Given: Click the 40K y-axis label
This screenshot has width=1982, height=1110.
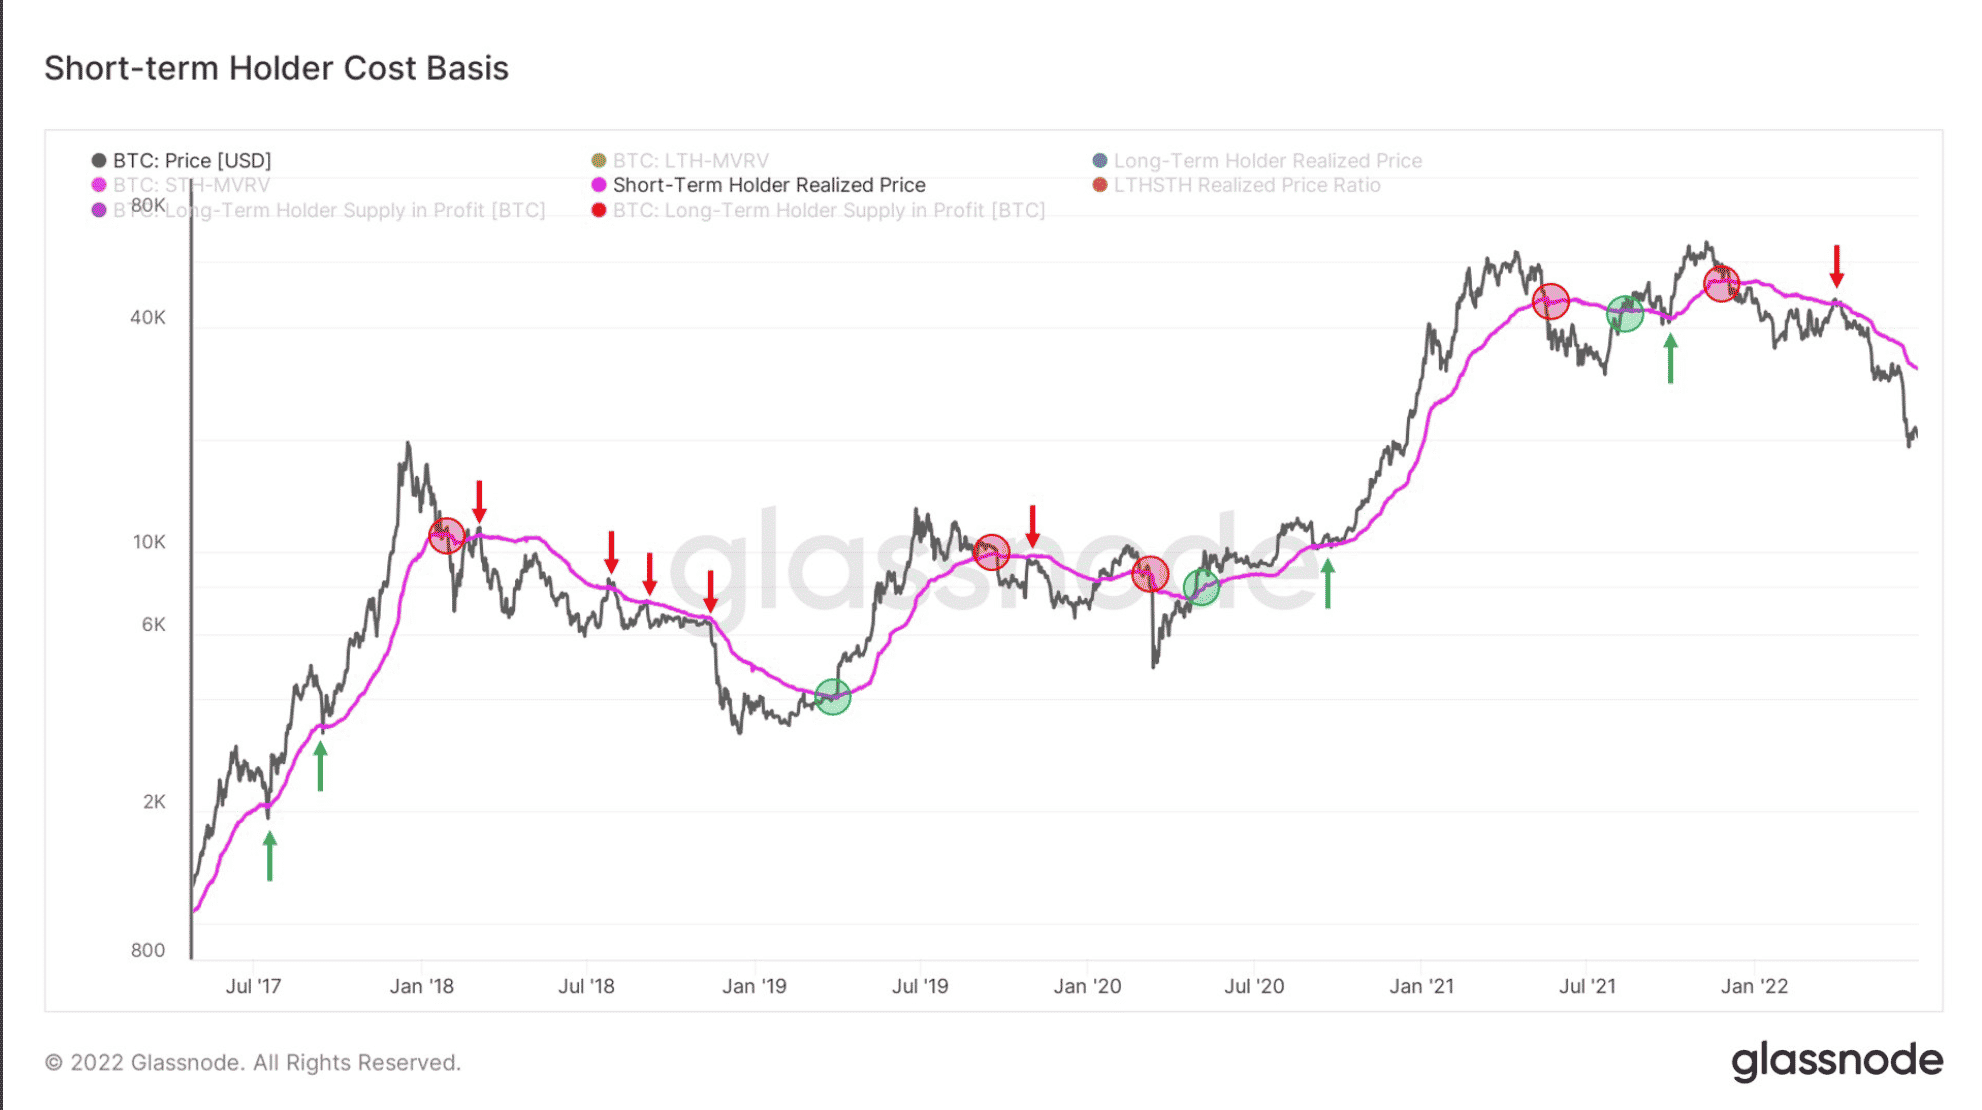Looking at the screenshot, I should click(148, 317).
